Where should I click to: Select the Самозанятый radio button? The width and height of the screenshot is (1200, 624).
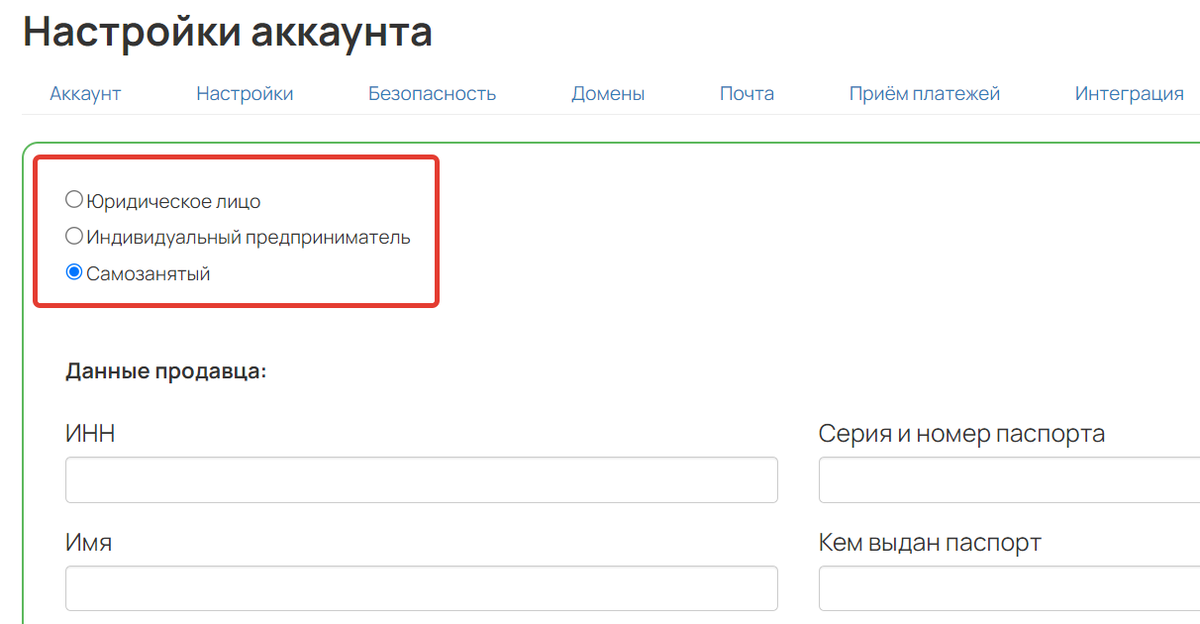coord(74,271)
